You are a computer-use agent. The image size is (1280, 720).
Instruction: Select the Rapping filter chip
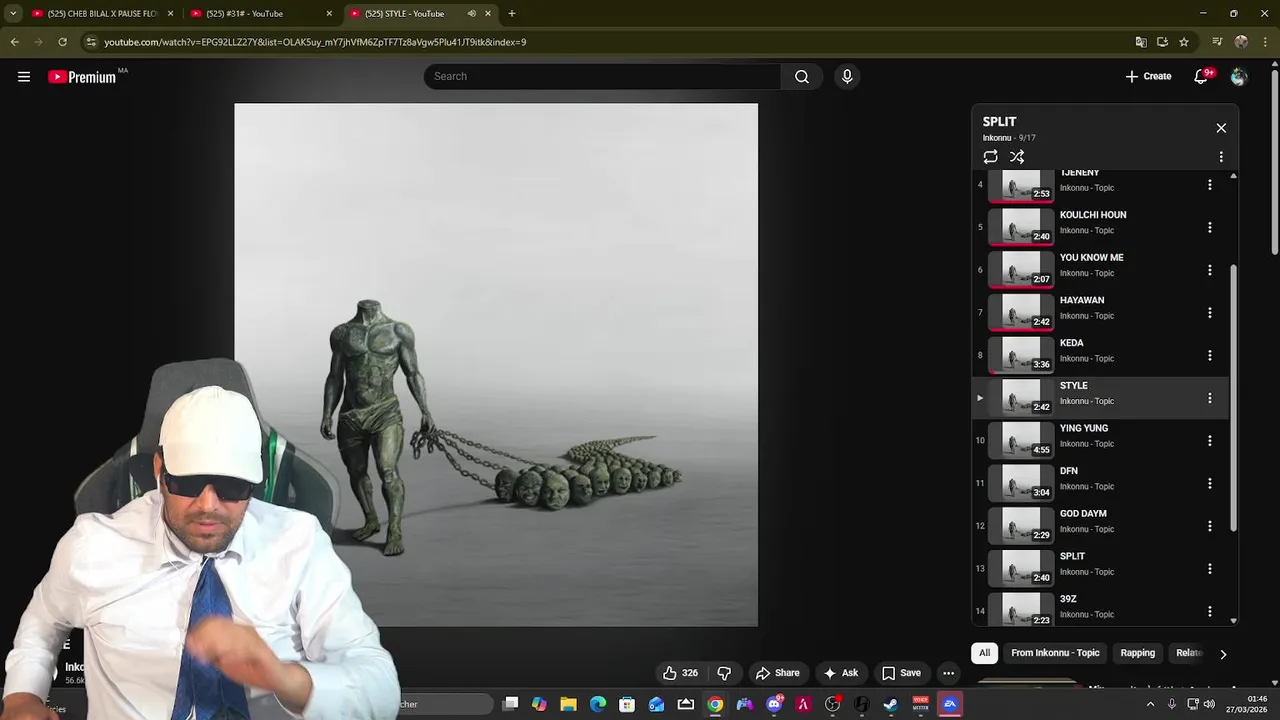1137,653
